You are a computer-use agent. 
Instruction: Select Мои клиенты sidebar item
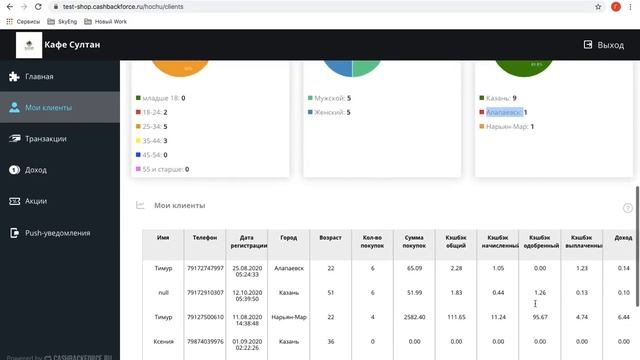pyautogui.click(x=60, y=107)
